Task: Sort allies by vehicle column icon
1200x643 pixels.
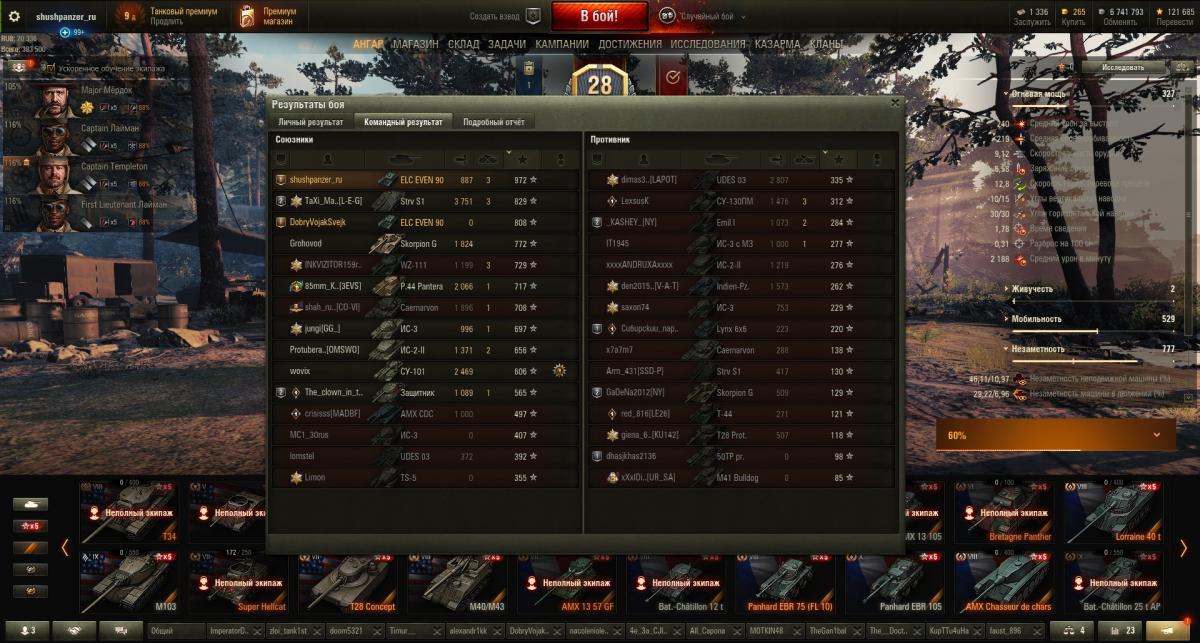Action: (x=407, y=159)
